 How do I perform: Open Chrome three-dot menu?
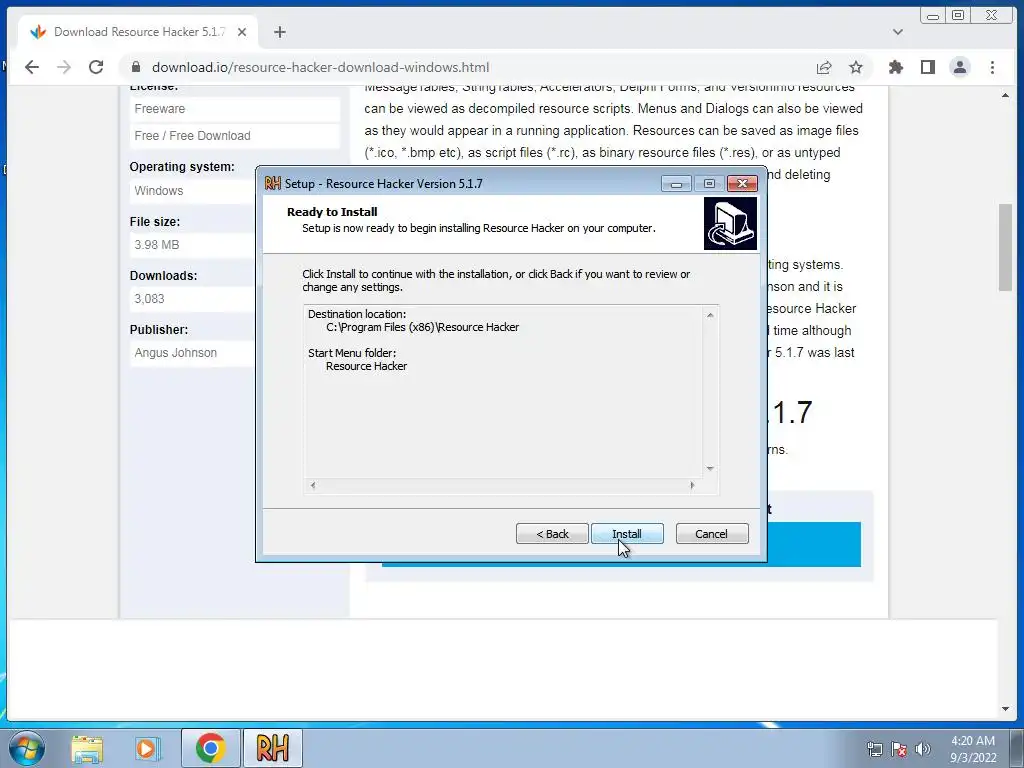point(992,67)
